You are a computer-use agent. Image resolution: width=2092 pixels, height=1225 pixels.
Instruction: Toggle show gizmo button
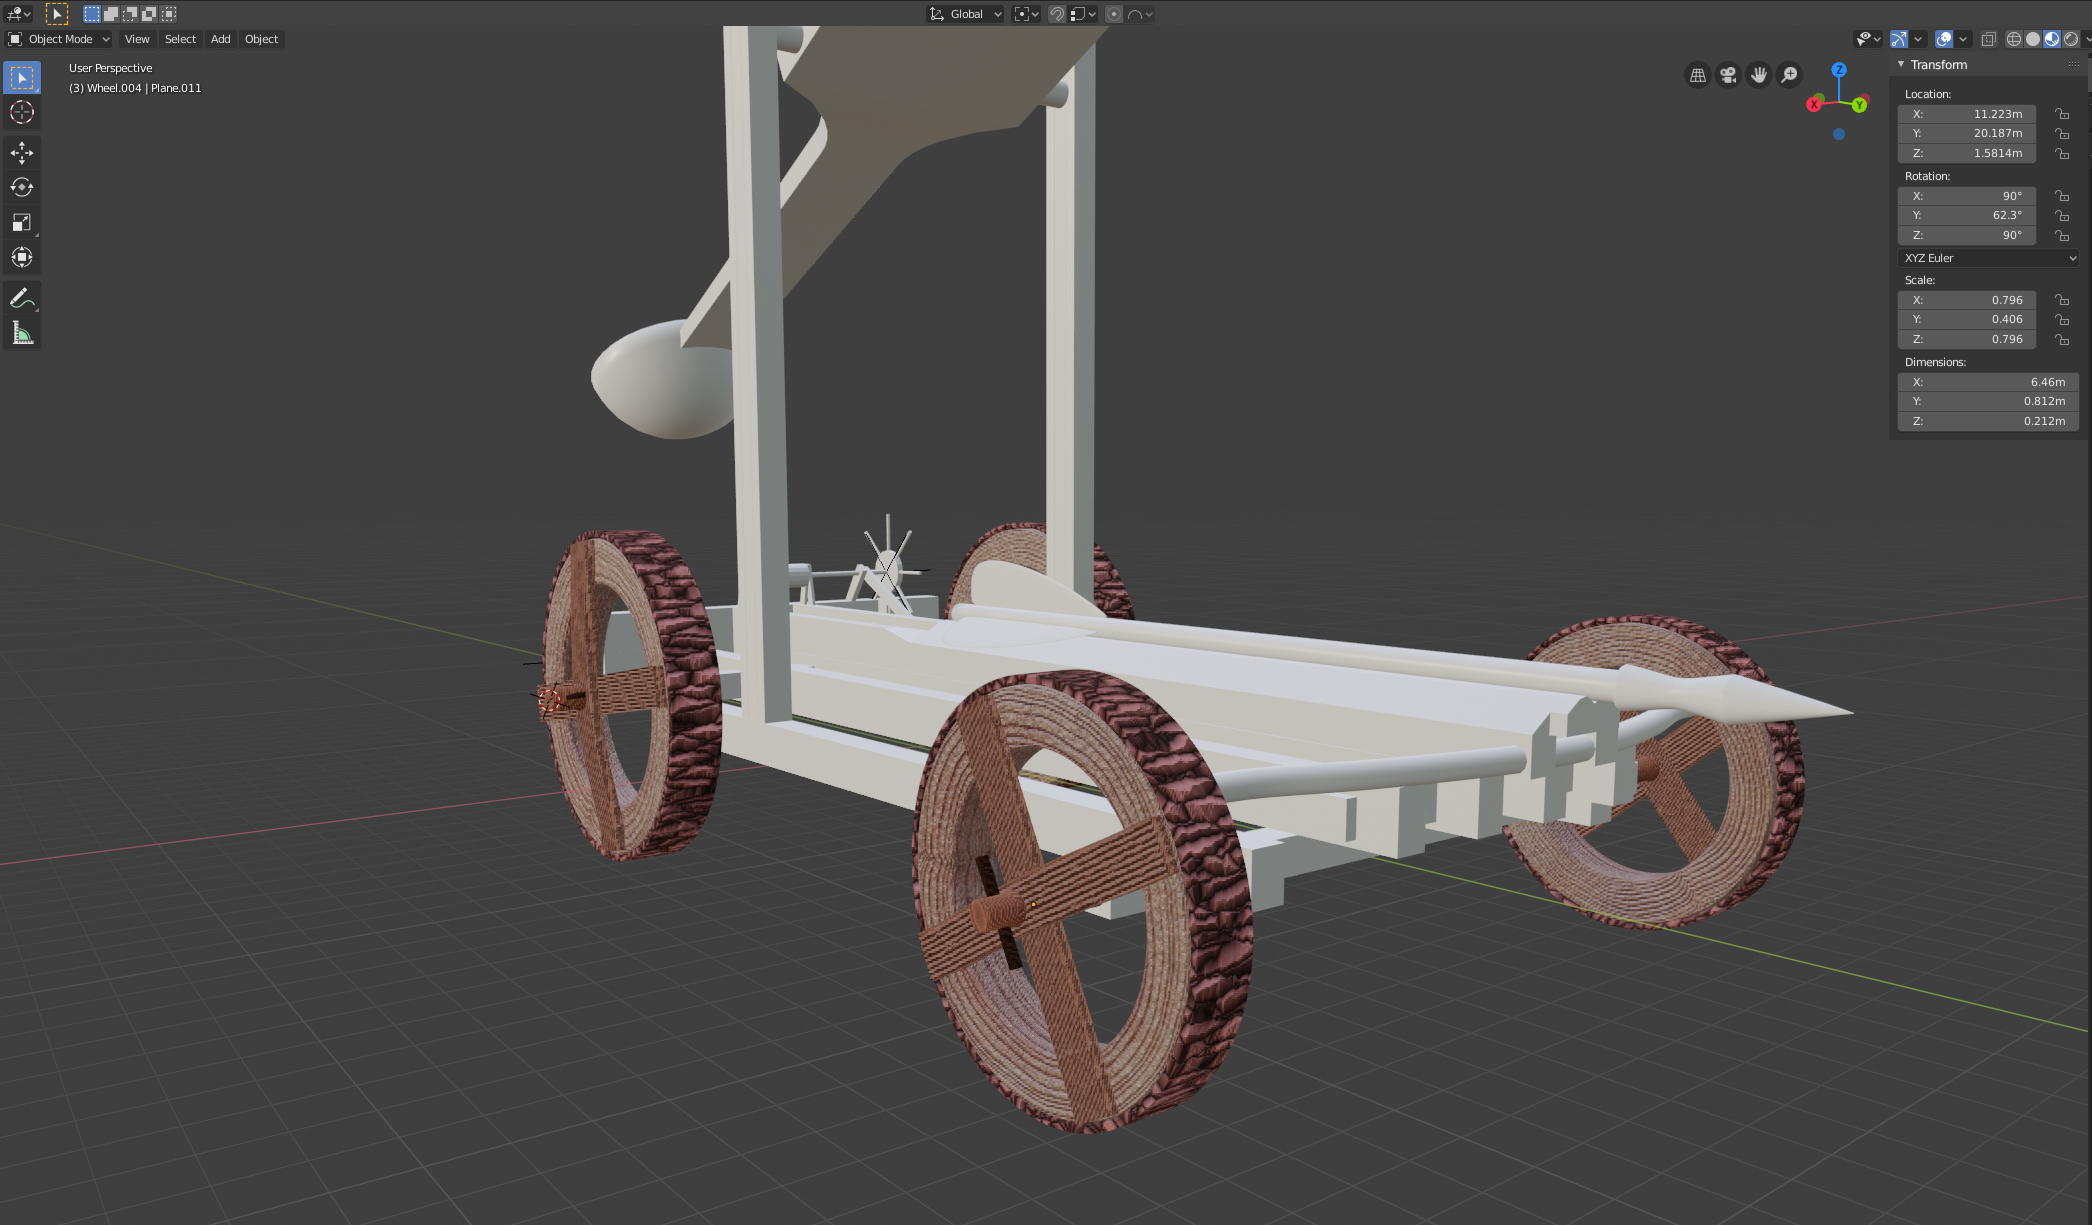point(1898,39)
